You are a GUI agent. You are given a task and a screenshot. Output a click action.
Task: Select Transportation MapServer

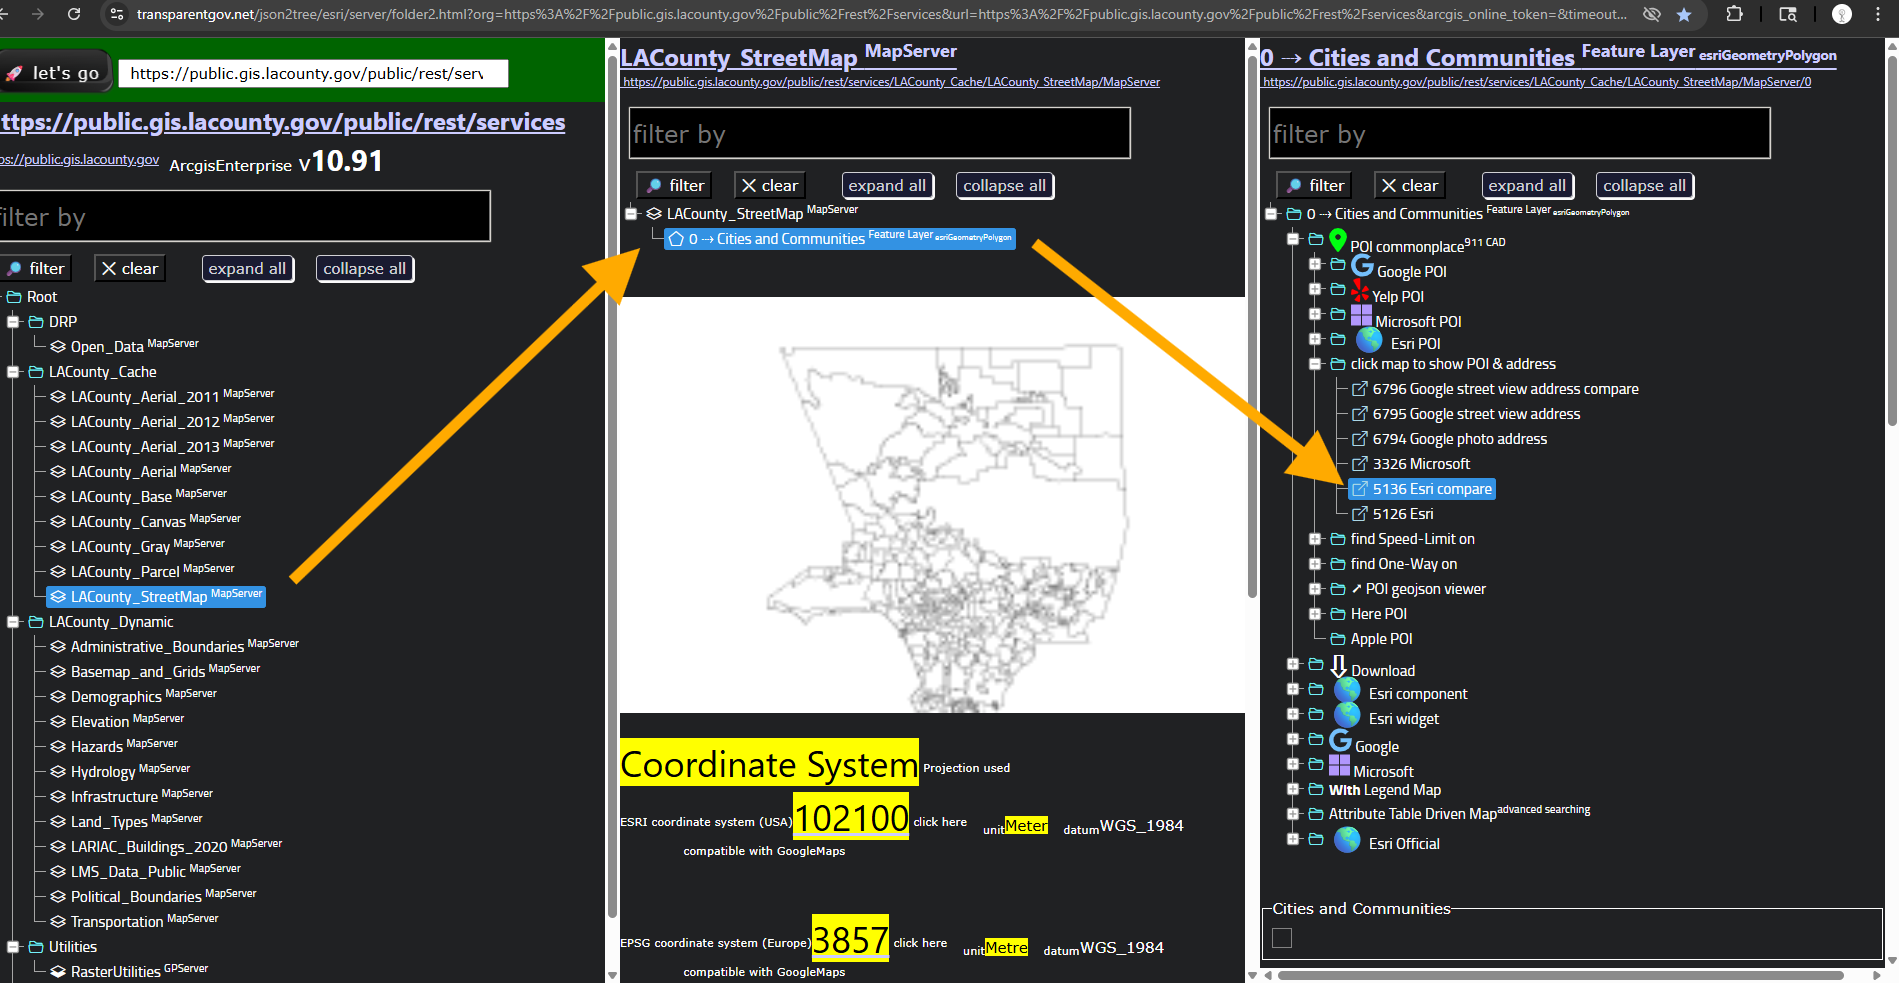click(135, 922)
